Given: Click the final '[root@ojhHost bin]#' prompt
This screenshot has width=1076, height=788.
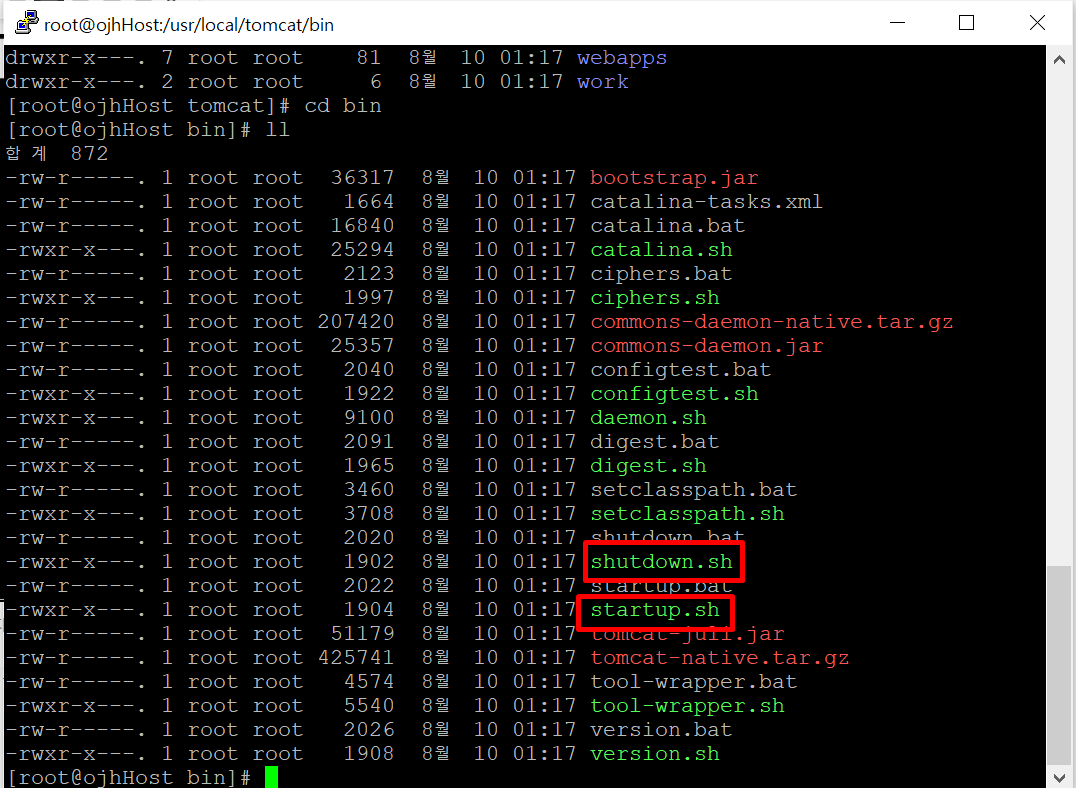Looking at the screenshot, I should pos(129,778).
